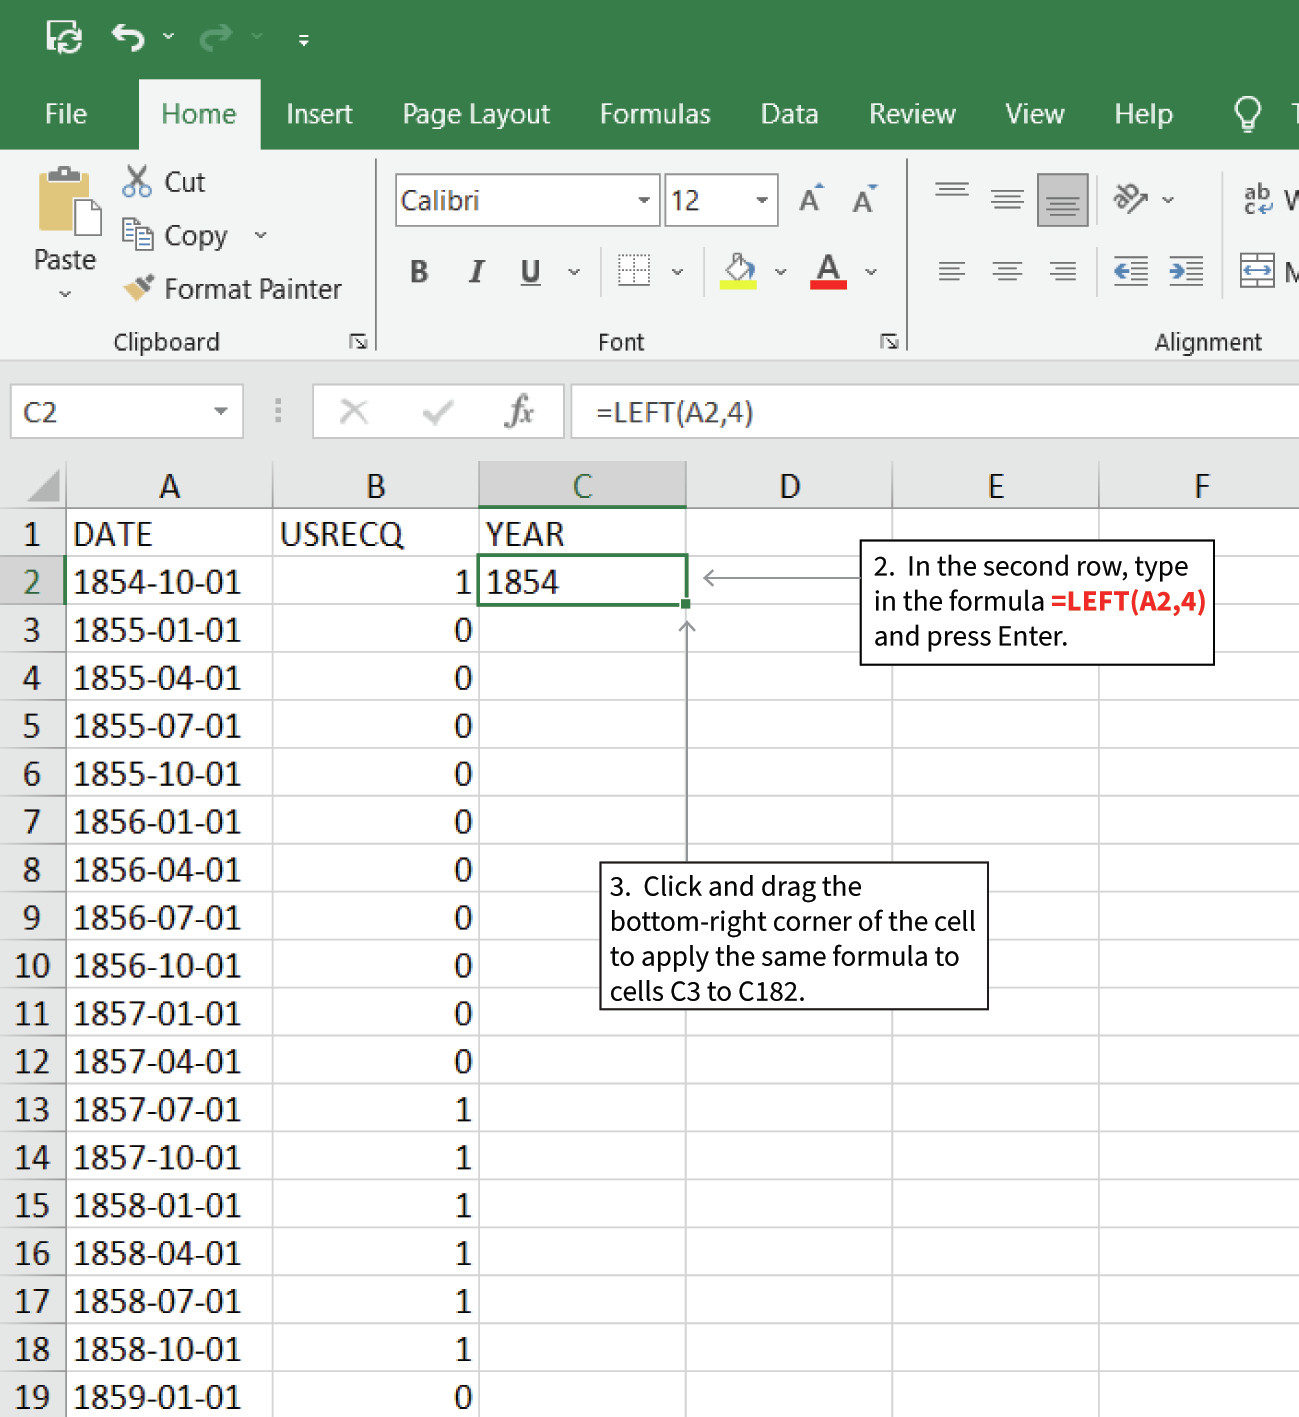The height and width of the screenshot is (1417, 1299).
Task: Activate the Format Painter brush
Action: 139,287
